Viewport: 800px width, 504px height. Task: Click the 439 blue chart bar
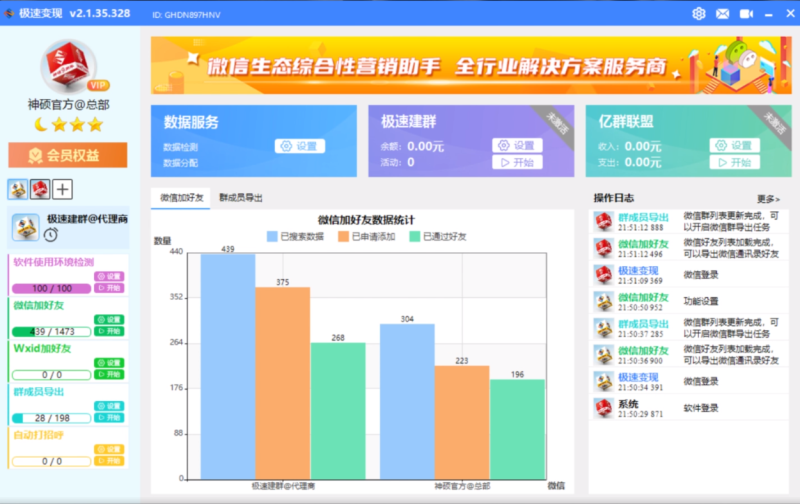pos(228,367)
